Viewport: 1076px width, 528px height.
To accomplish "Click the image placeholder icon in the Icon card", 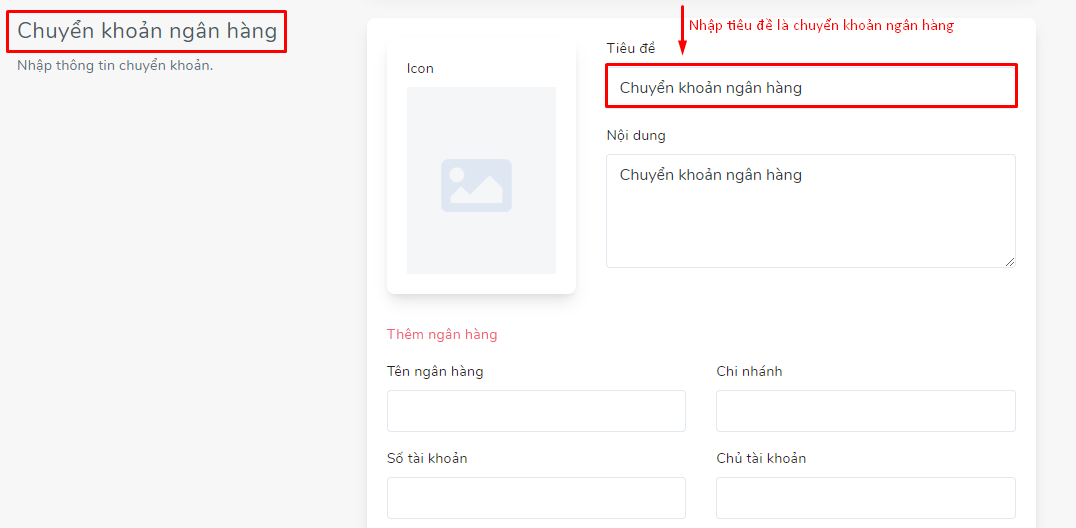I will [x=476, y=185].
